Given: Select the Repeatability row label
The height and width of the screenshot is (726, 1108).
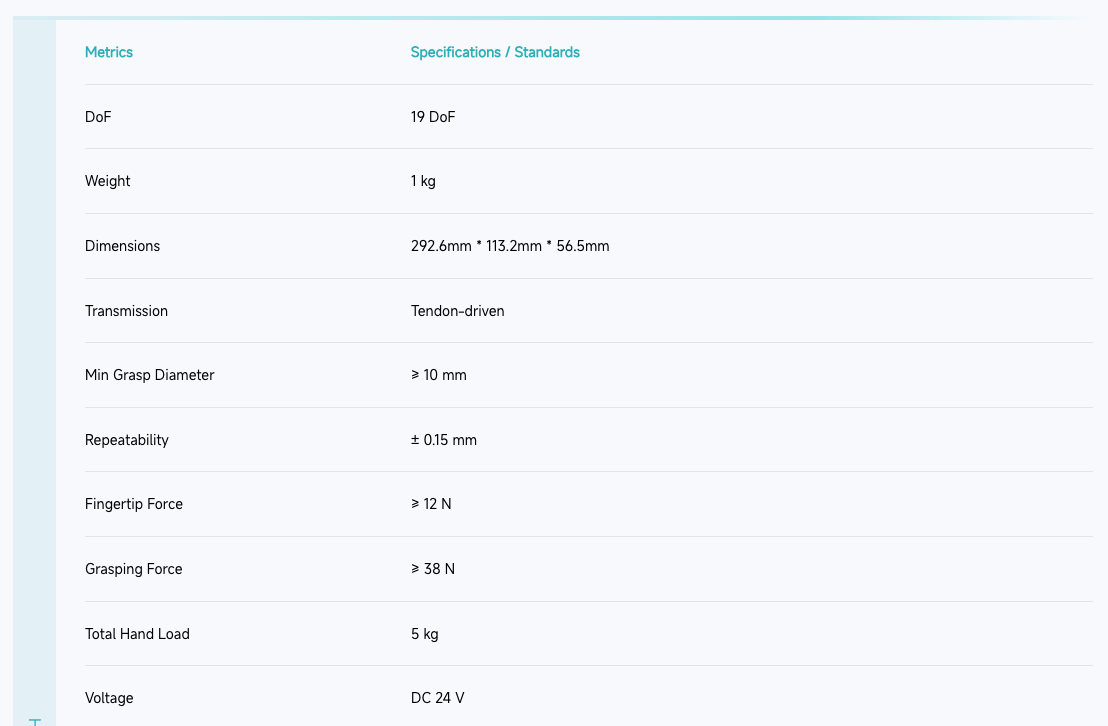Looking at the screenshot, I should click(127, 440).
